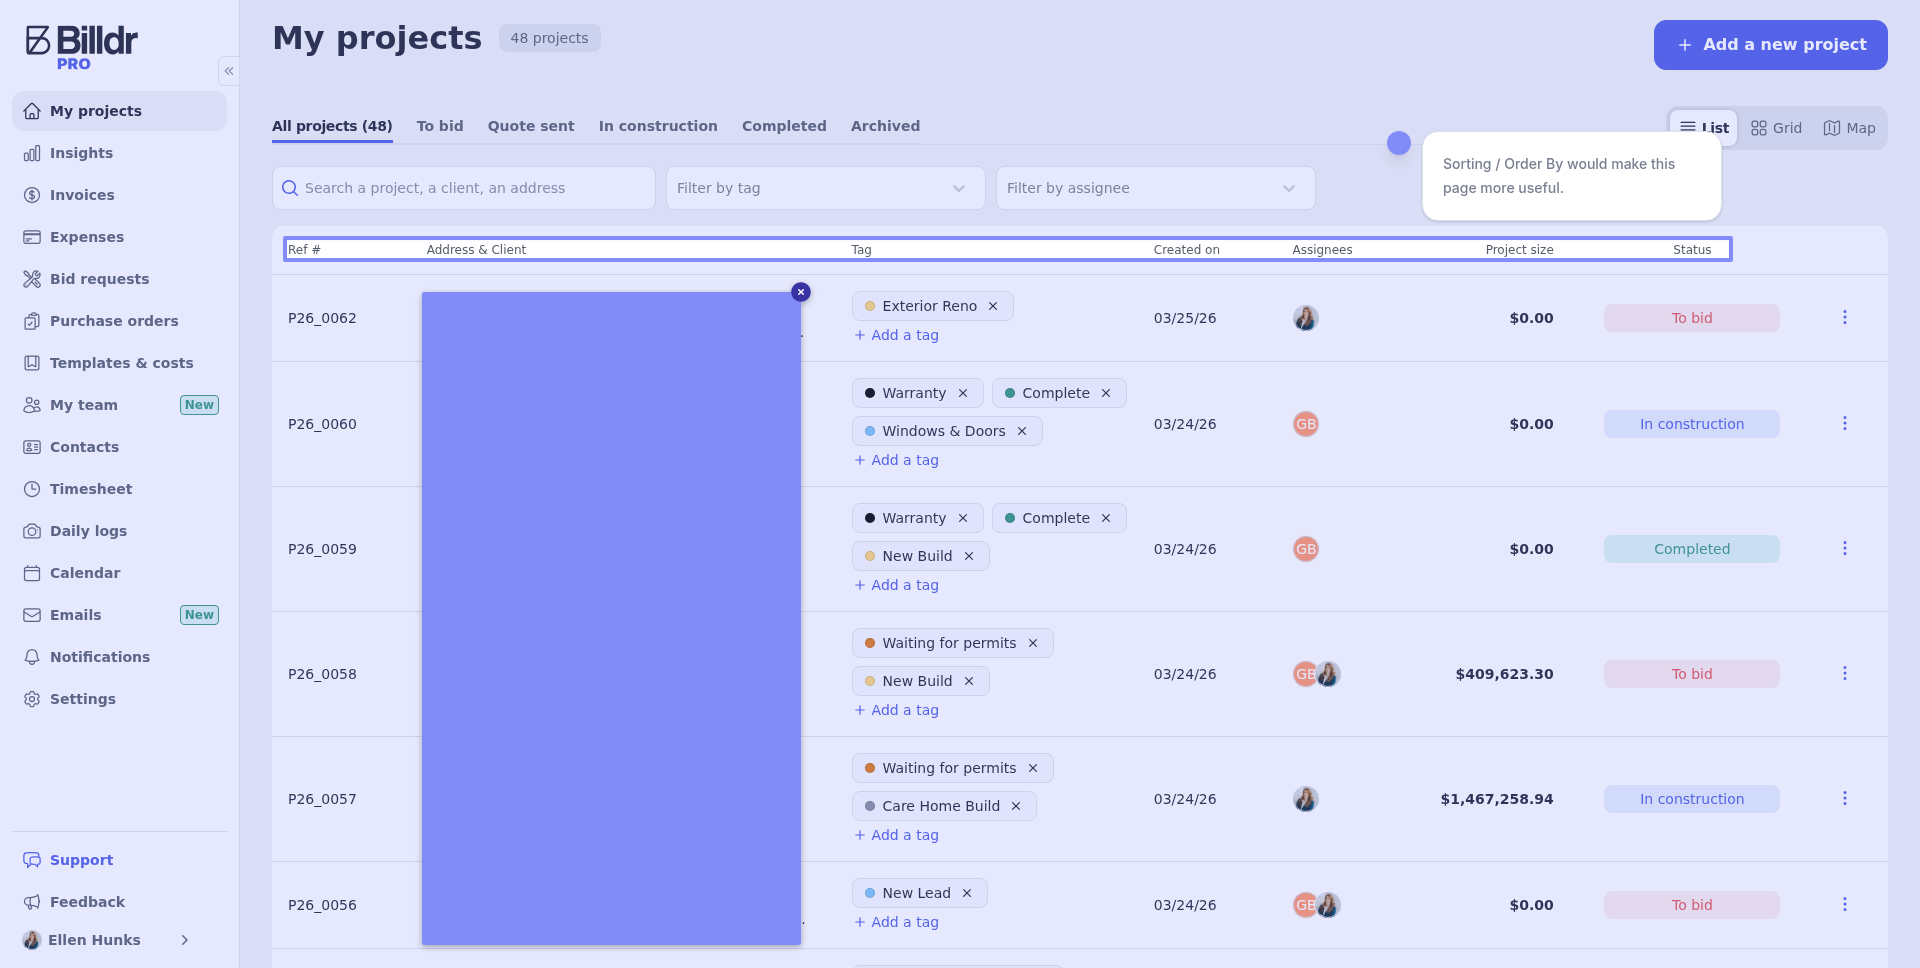Switch to Grid view
Viewport: 1920px width, 968px height.
coord(1776,128)
